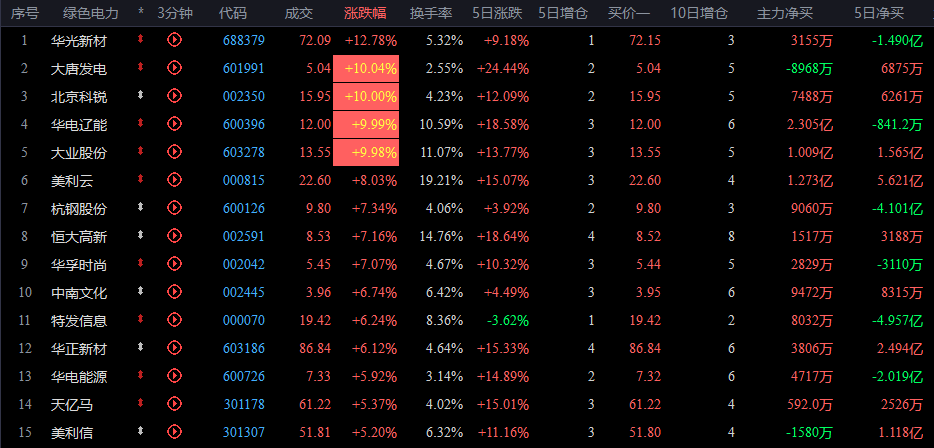Click the 3分钟 column header
934x448 pixels.
175,13
